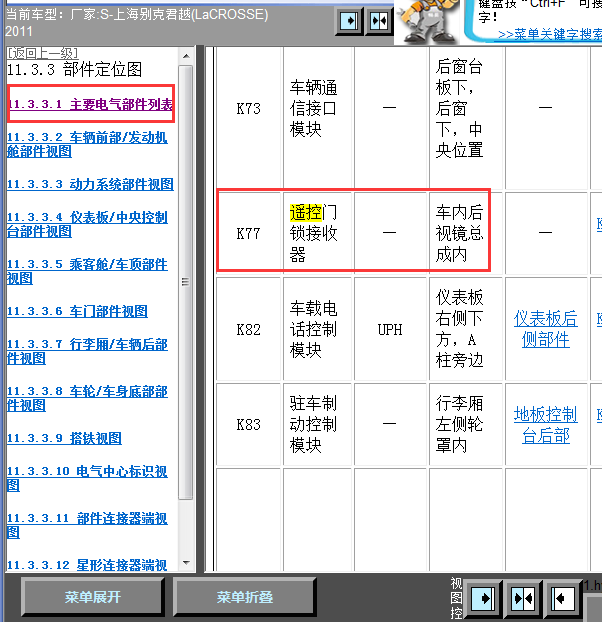Click the bottom right-arrow view control icon

pyautogui.click(x=483, y=598)
